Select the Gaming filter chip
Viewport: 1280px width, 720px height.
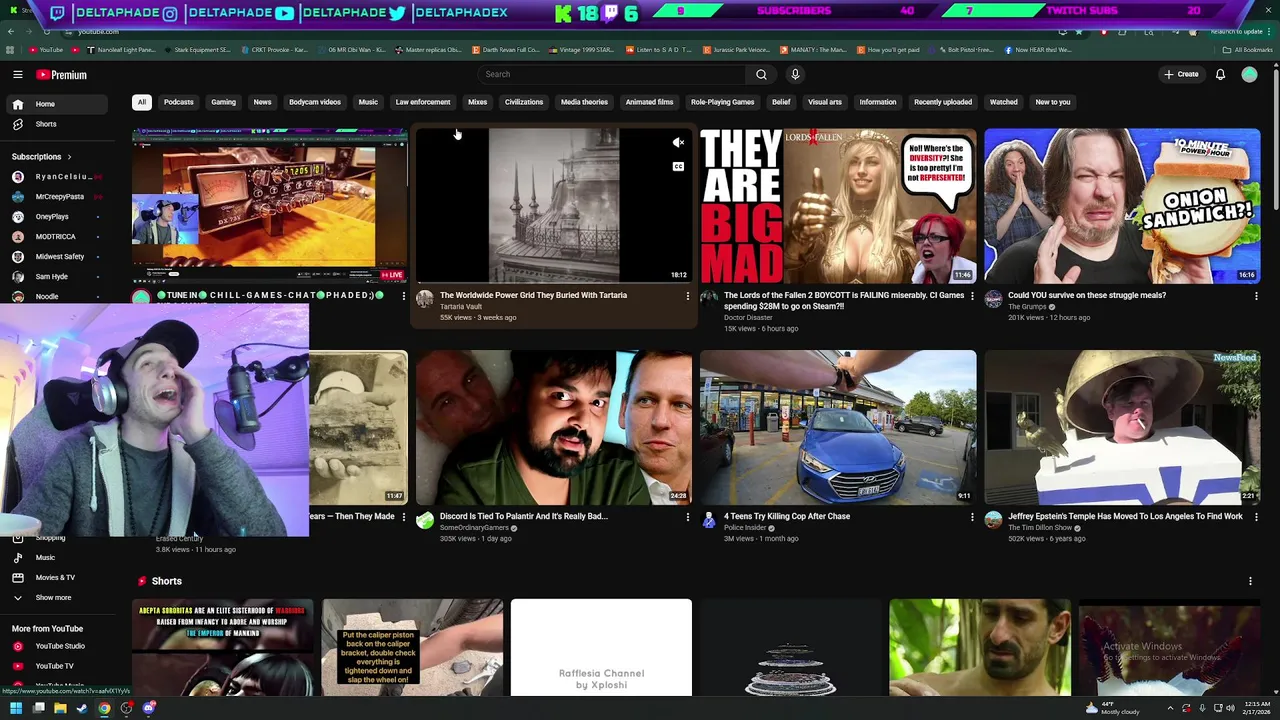click(x=223, y=102)
